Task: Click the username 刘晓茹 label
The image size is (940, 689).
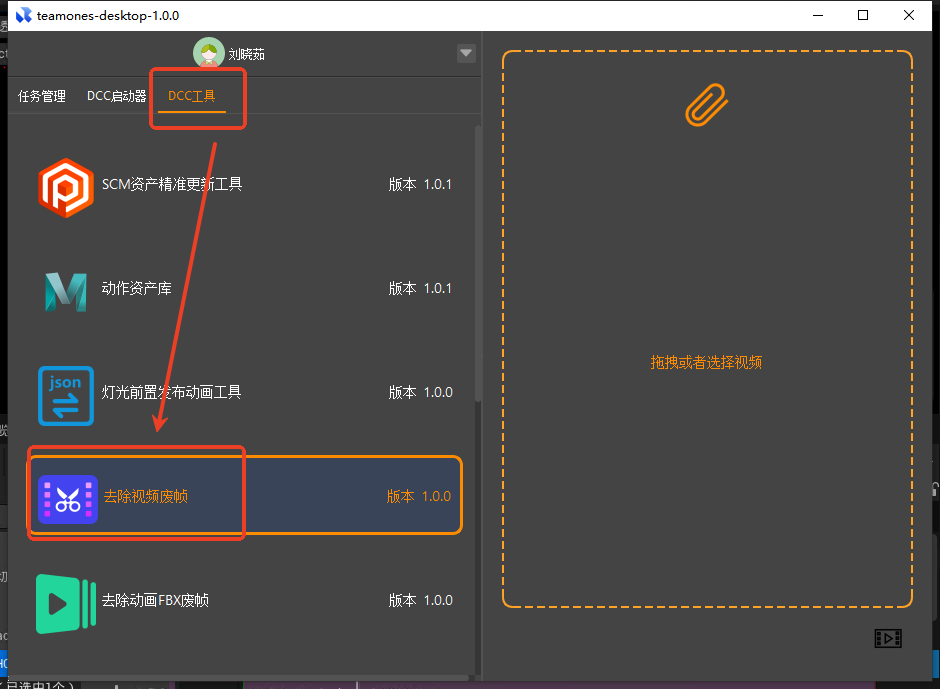Action: pos(246,55)
